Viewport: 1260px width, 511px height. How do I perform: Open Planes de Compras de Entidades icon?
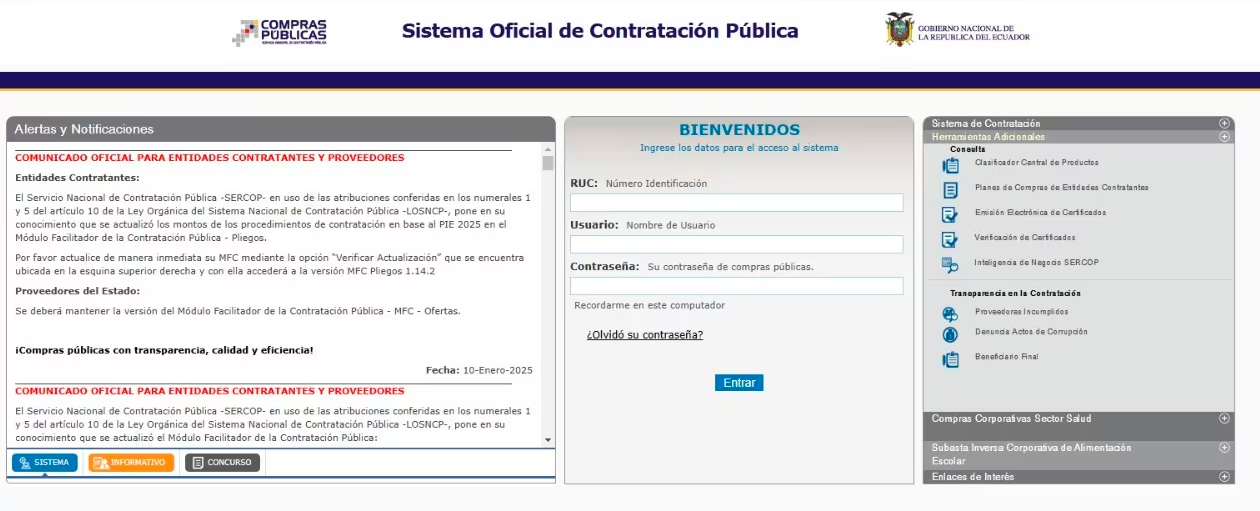(x=950, y=189)
